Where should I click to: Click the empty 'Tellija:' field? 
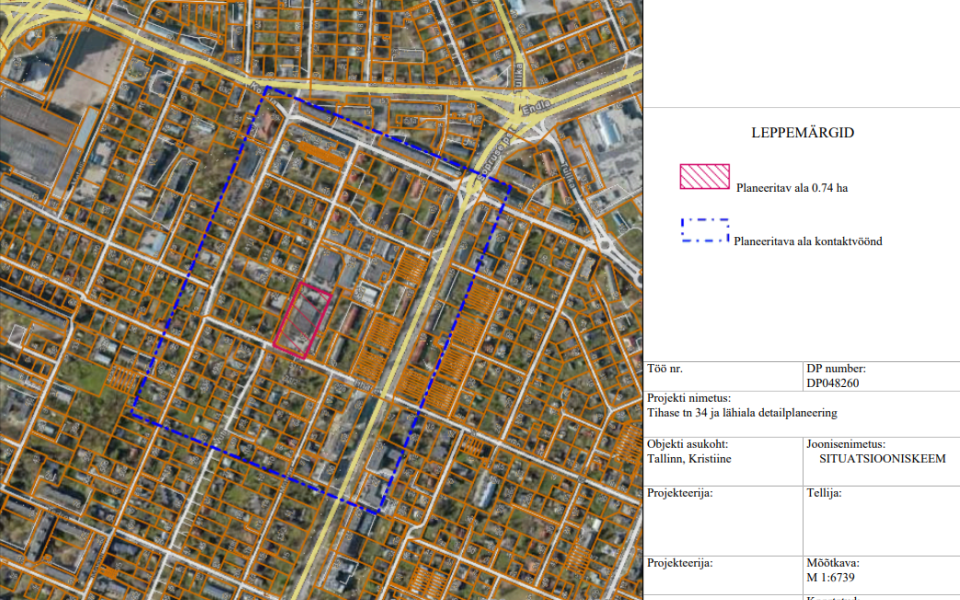pos(880,520)
